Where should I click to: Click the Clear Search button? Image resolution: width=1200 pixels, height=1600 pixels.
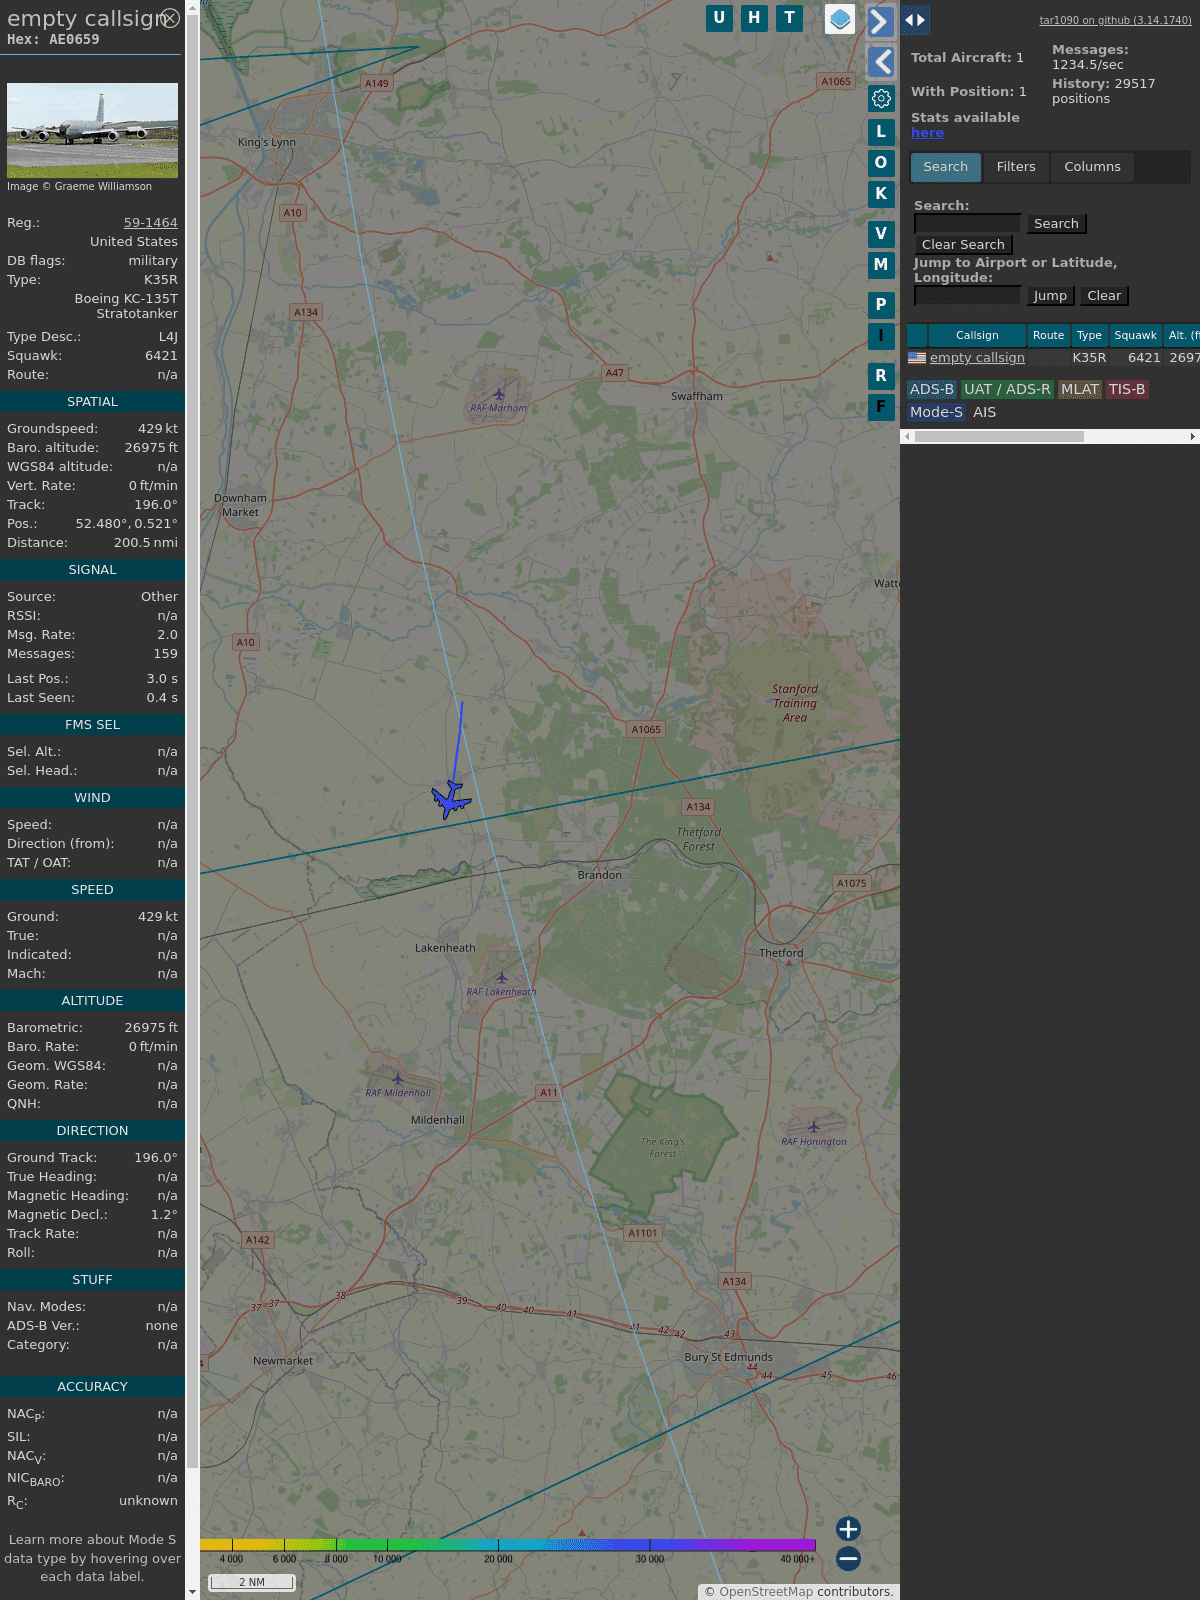pyautogui.click(x=963, y=245)
